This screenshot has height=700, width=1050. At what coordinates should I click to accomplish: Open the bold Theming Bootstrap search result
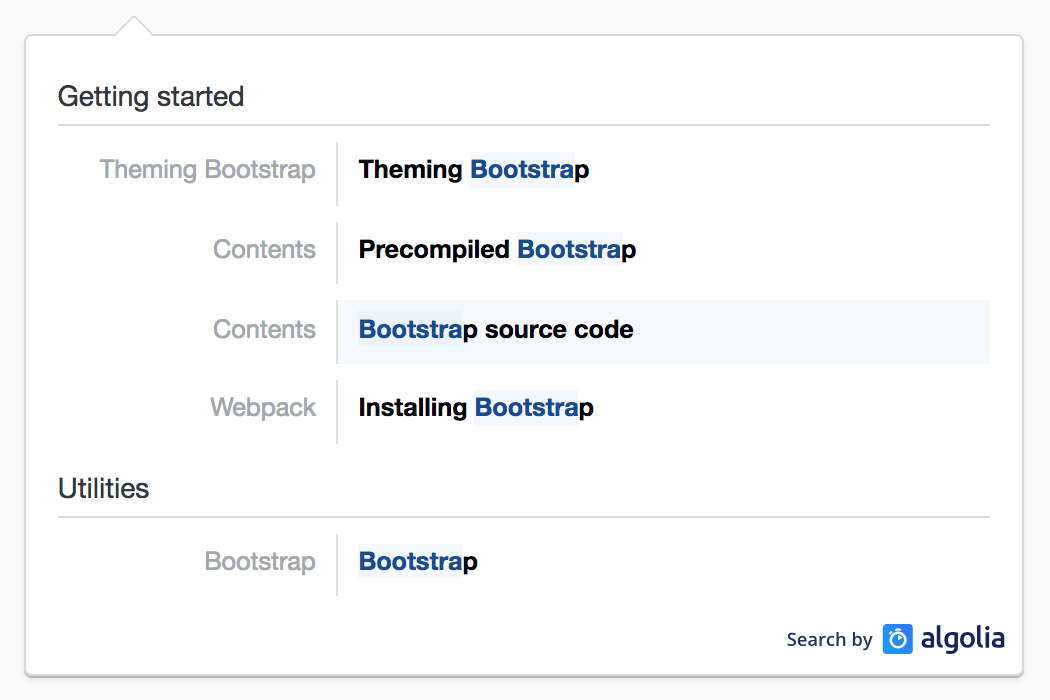[474, 170]
